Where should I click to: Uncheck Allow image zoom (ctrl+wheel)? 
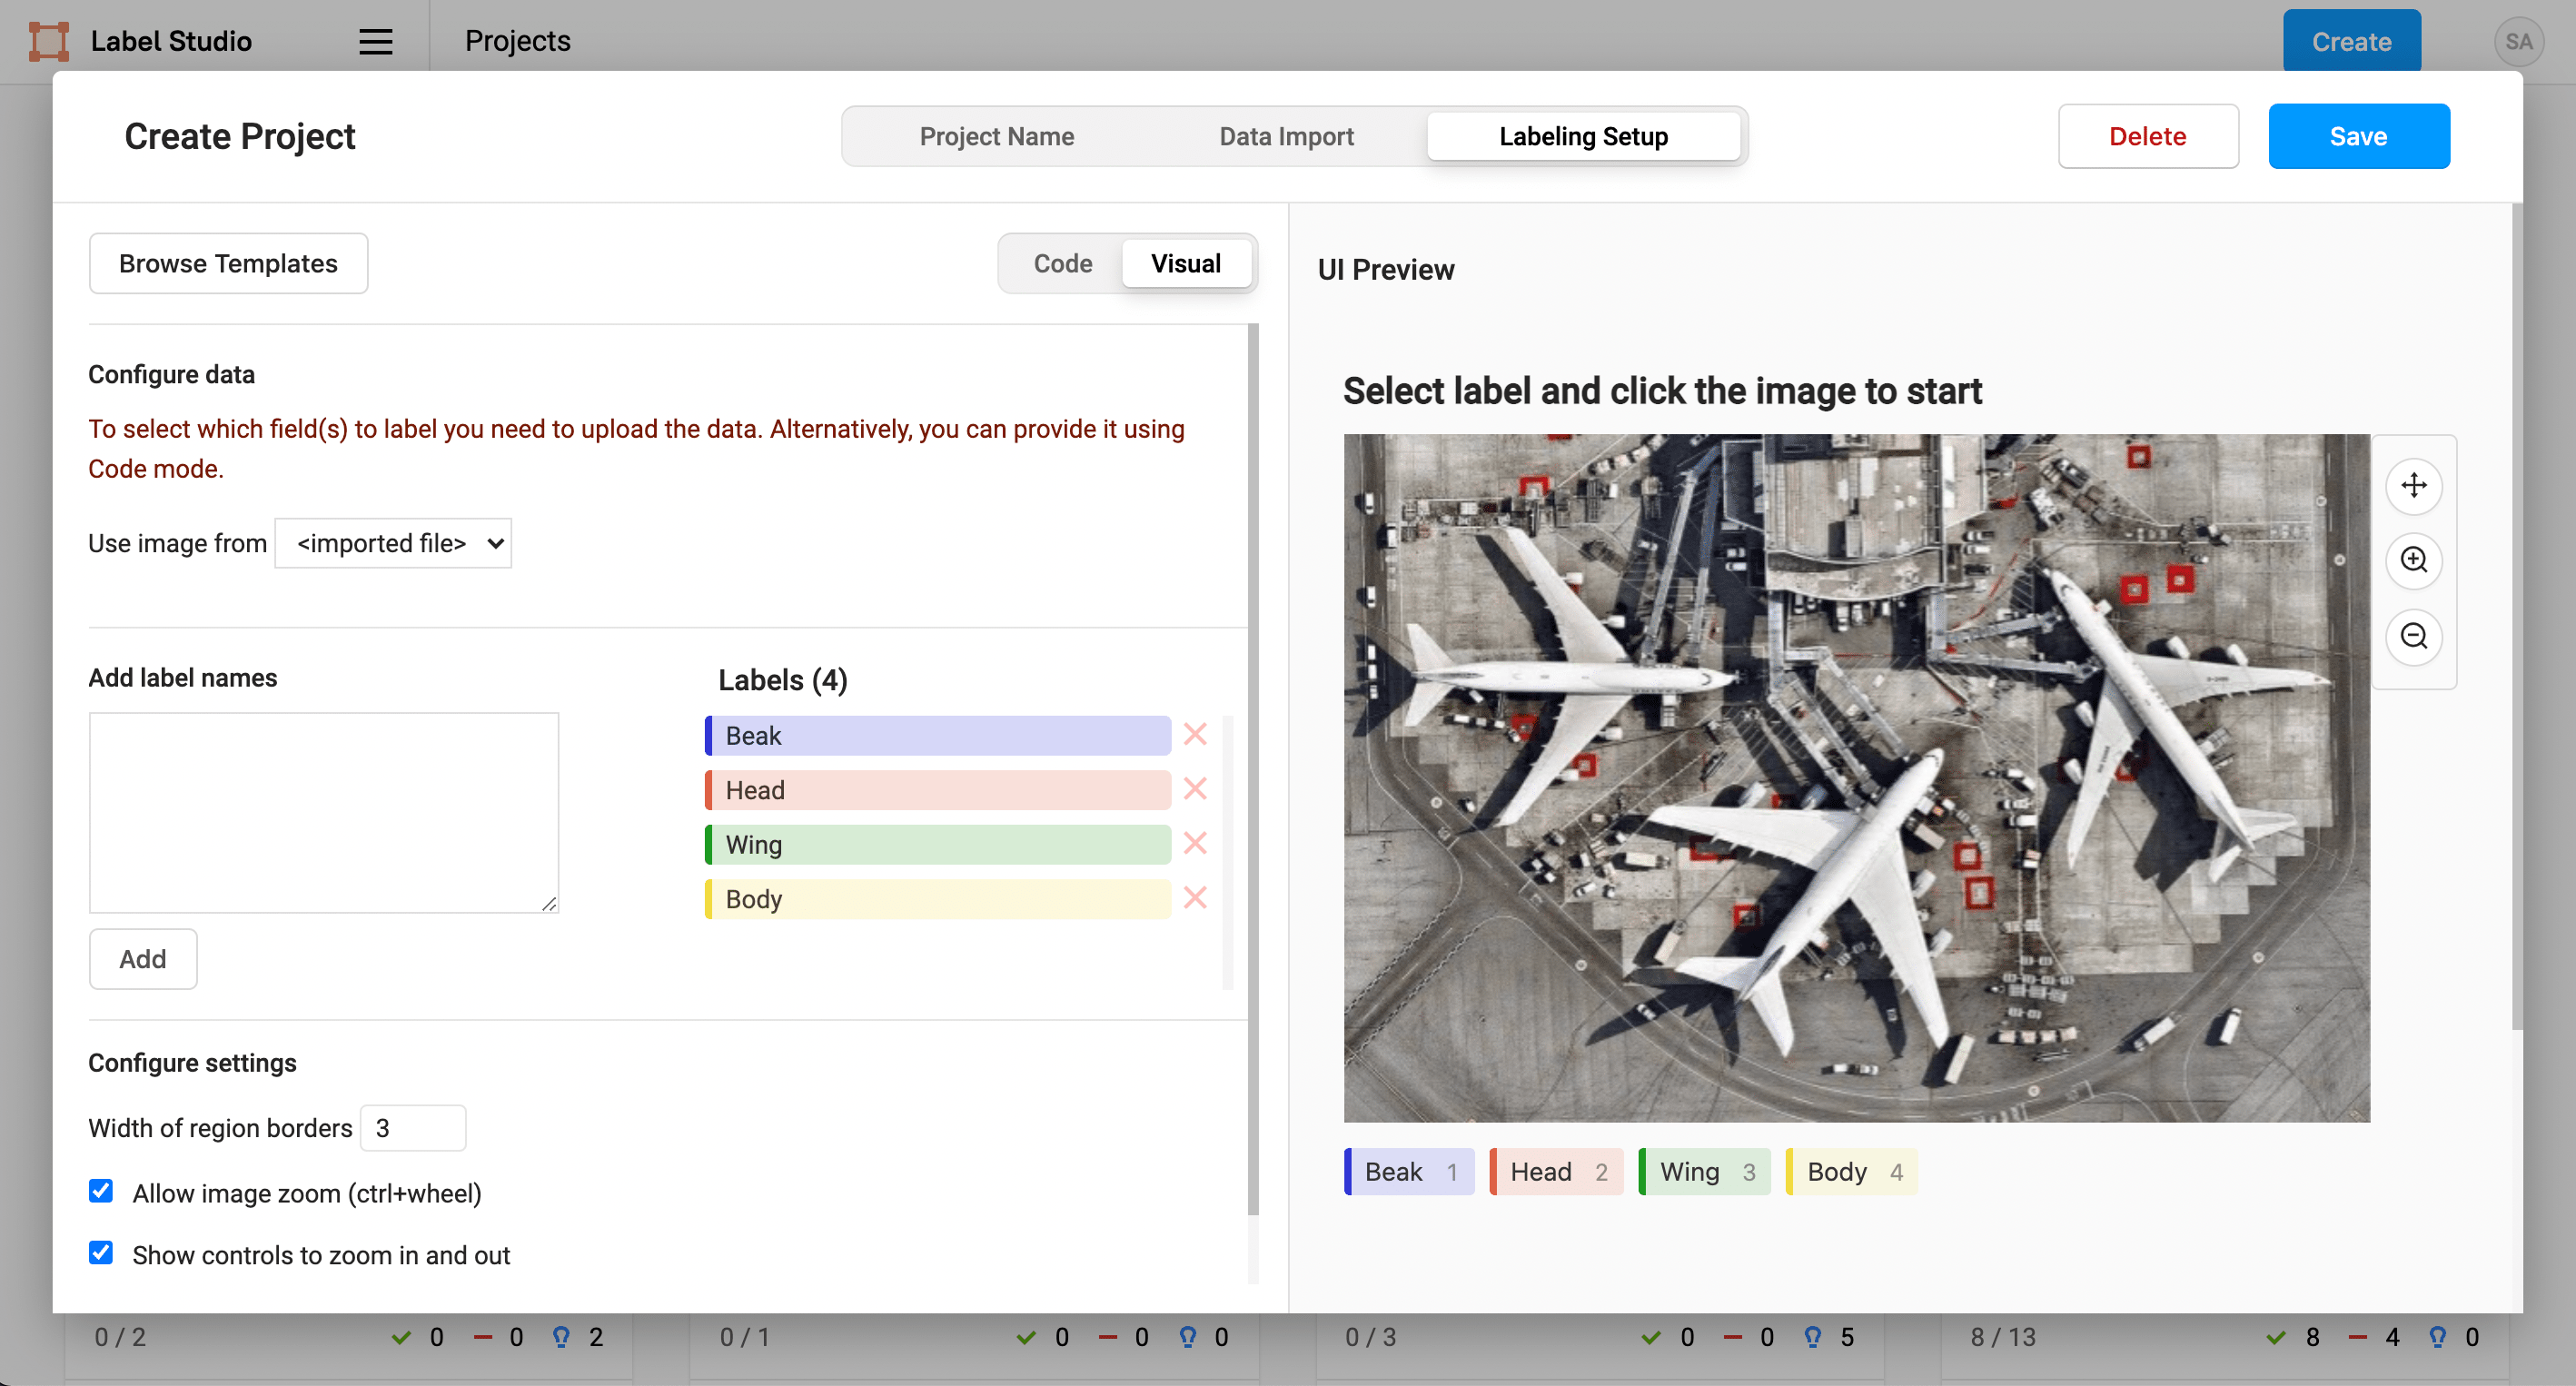[x=101, y=1191]
